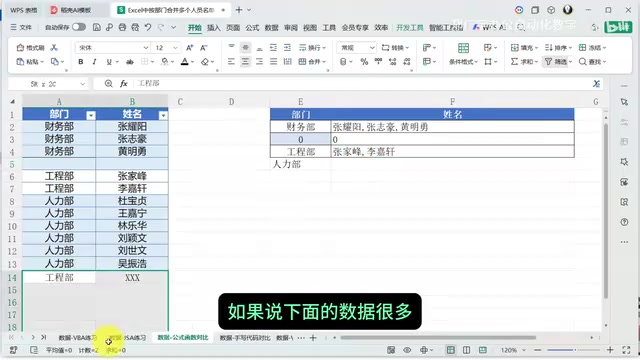Toggle the 自动保存 auto-save switch
Viewport: 640px width, 360px height.
pyautogui.click(x=79, y=27)
